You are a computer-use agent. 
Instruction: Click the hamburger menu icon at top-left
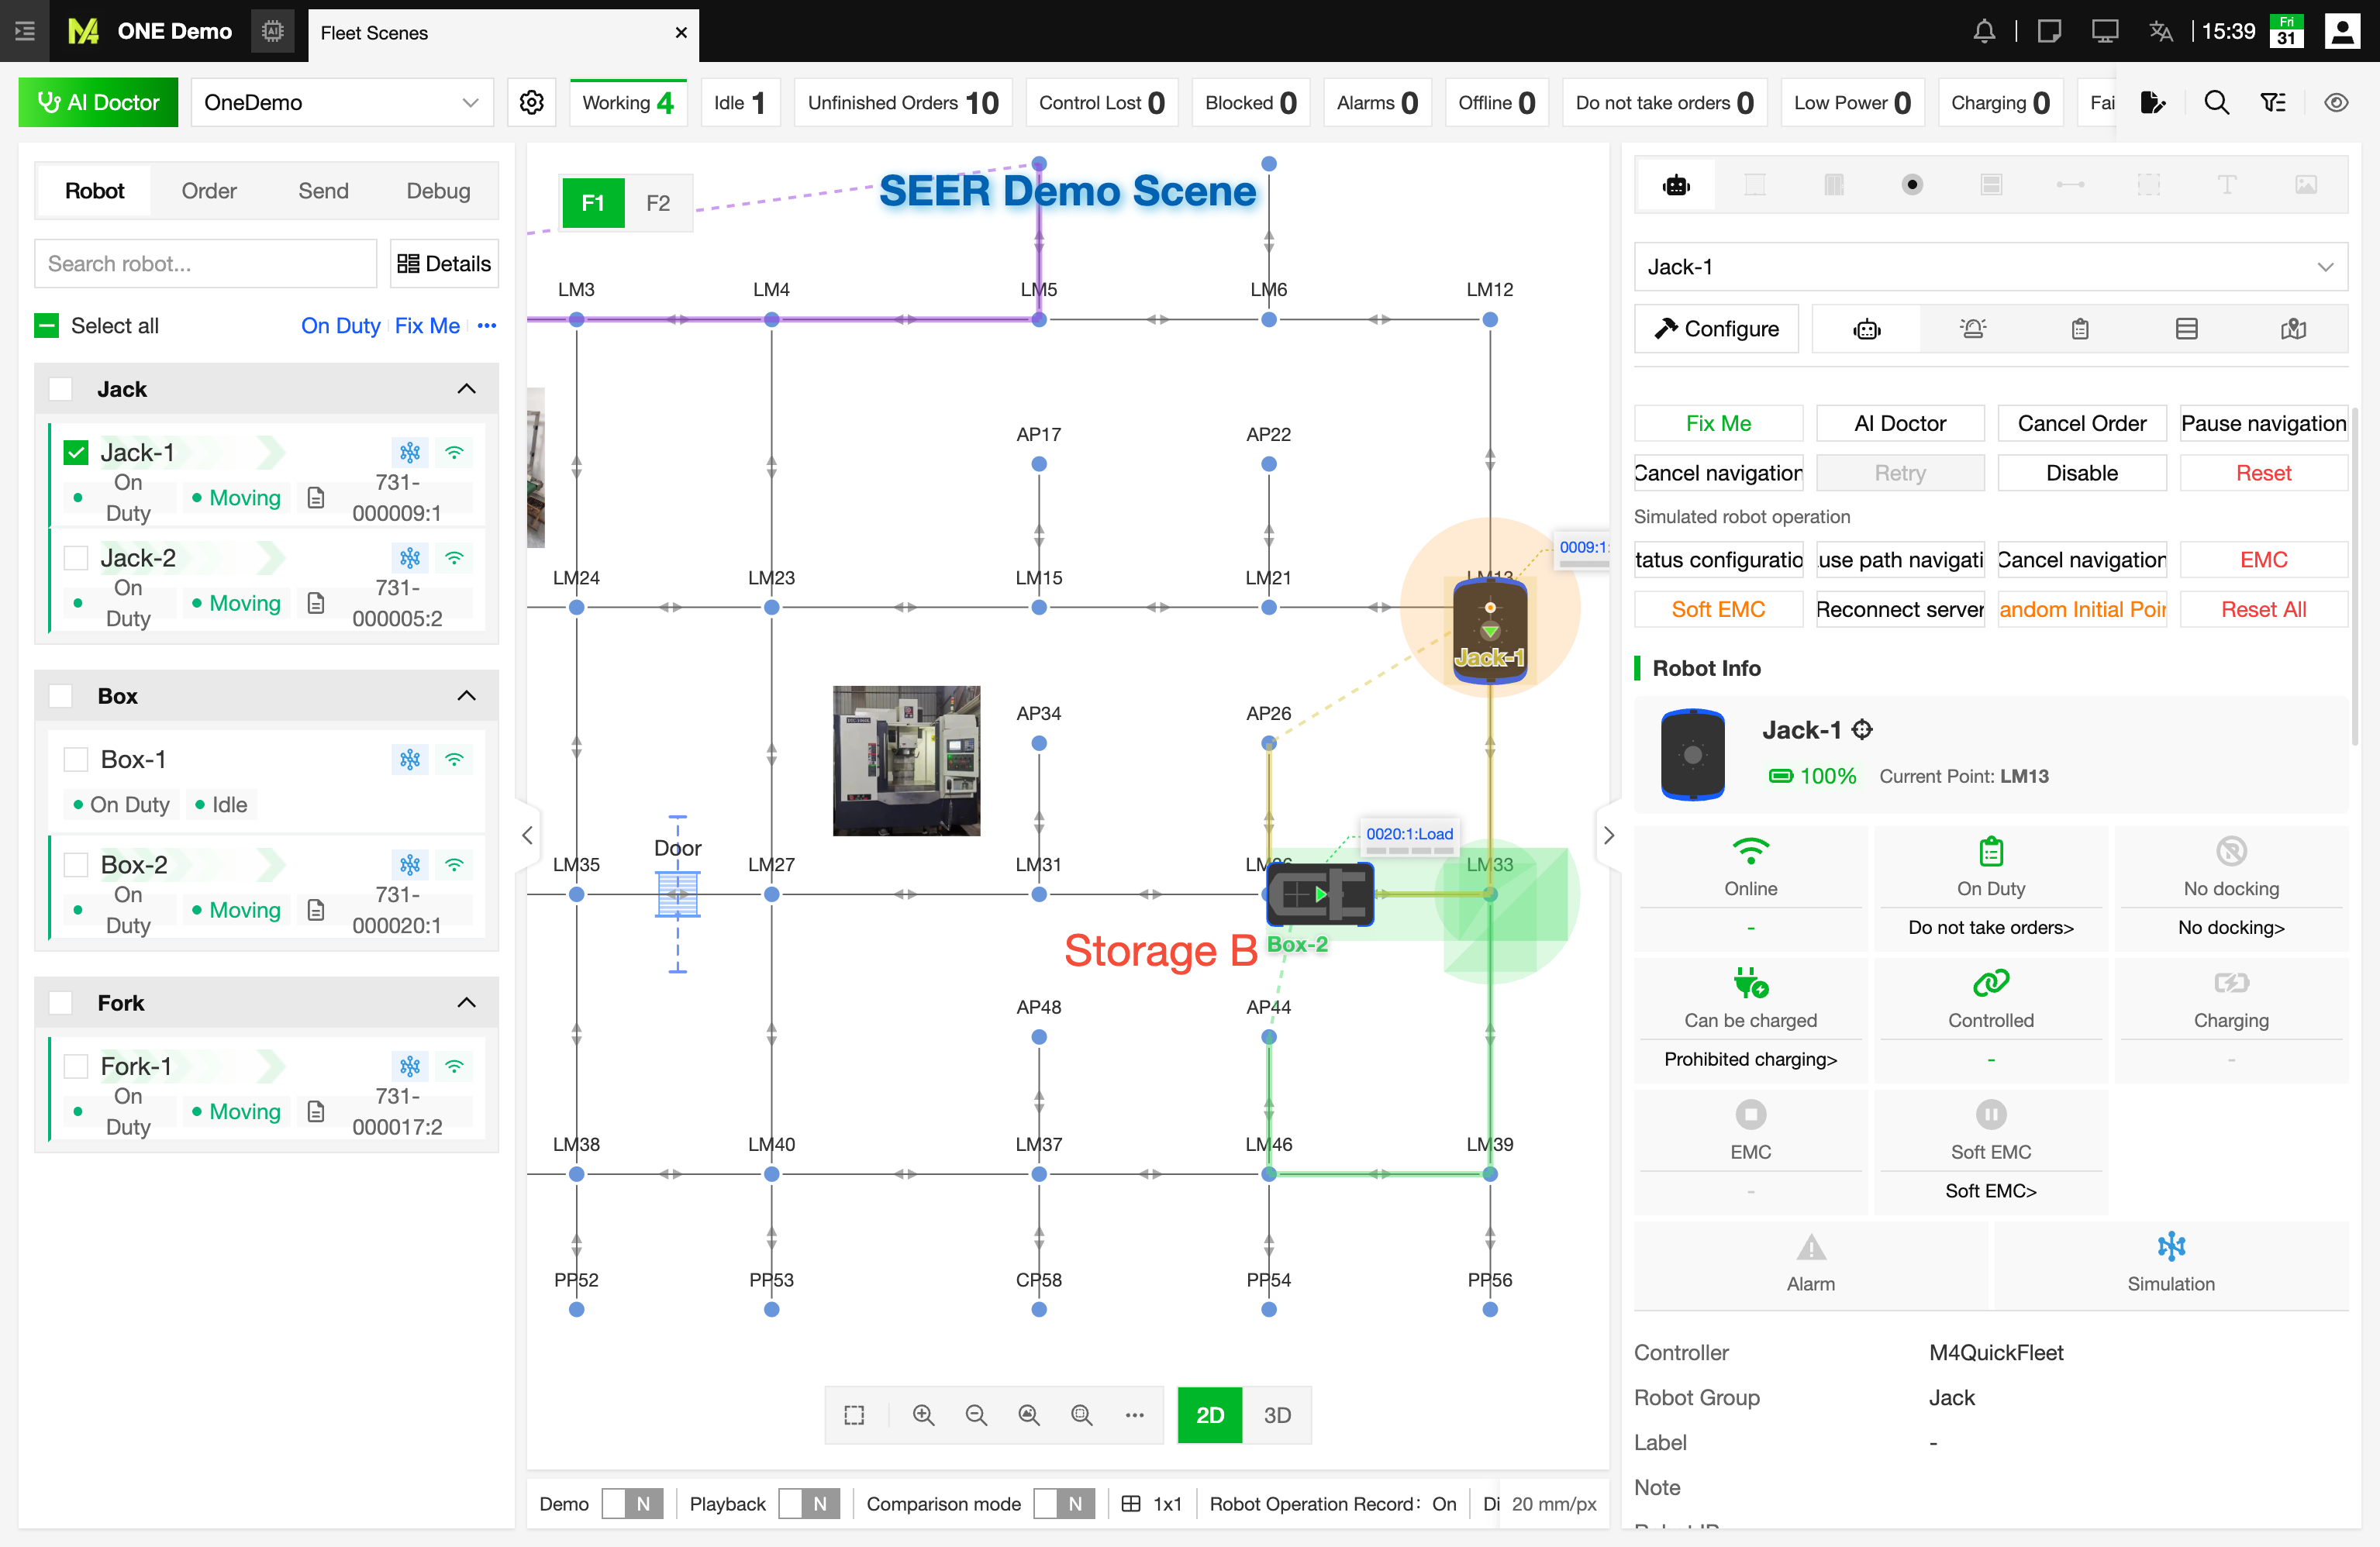click(x=25, y=31)
